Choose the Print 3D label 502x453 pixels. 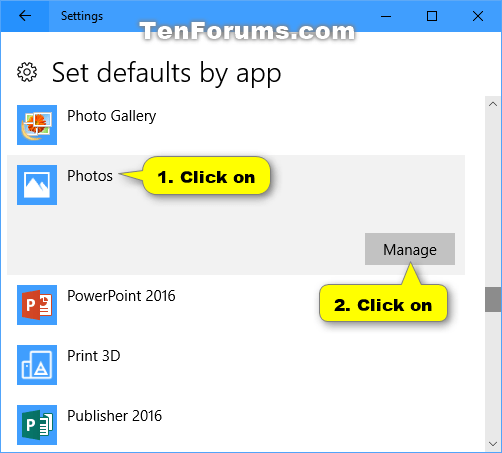94,356
